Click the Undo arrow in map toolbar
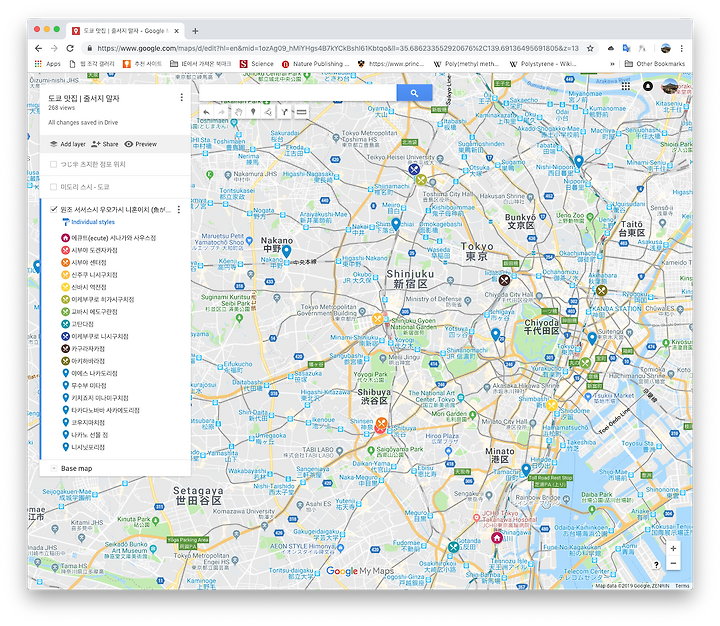Screen dimensions: 720x626 (x=207, y=112)
